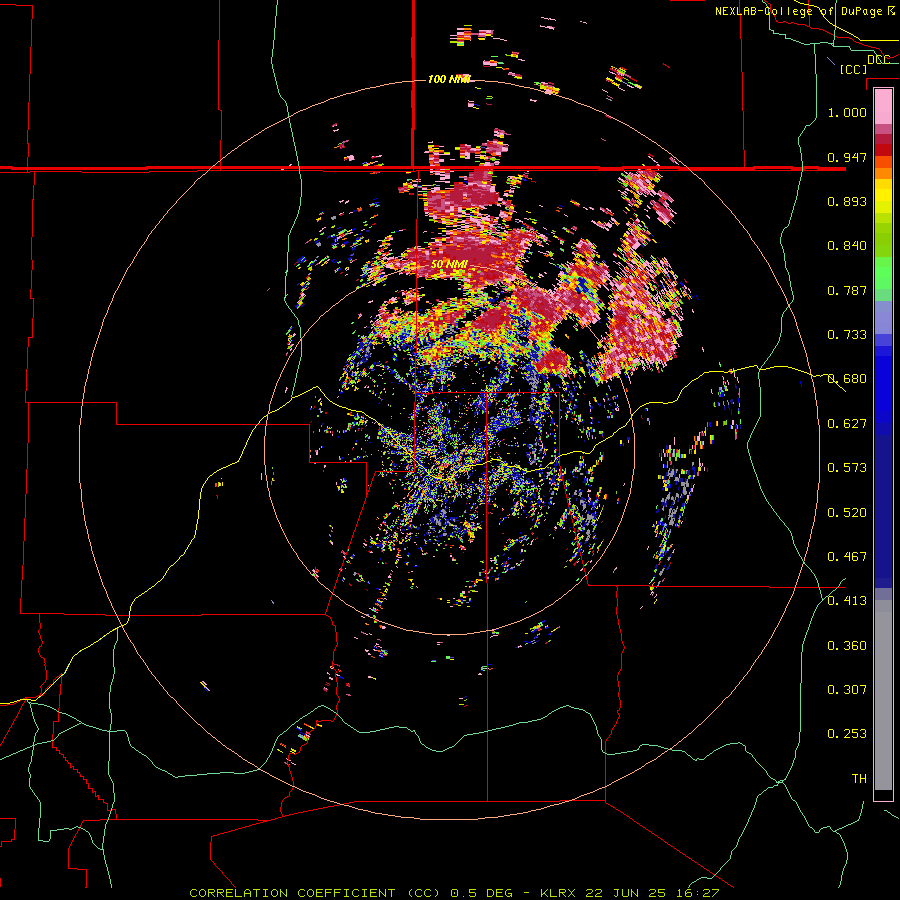Click the Correlation Coefficient KLRX caption text
Image resolution: width=900 pixels, height=900 pixels.
454,893
